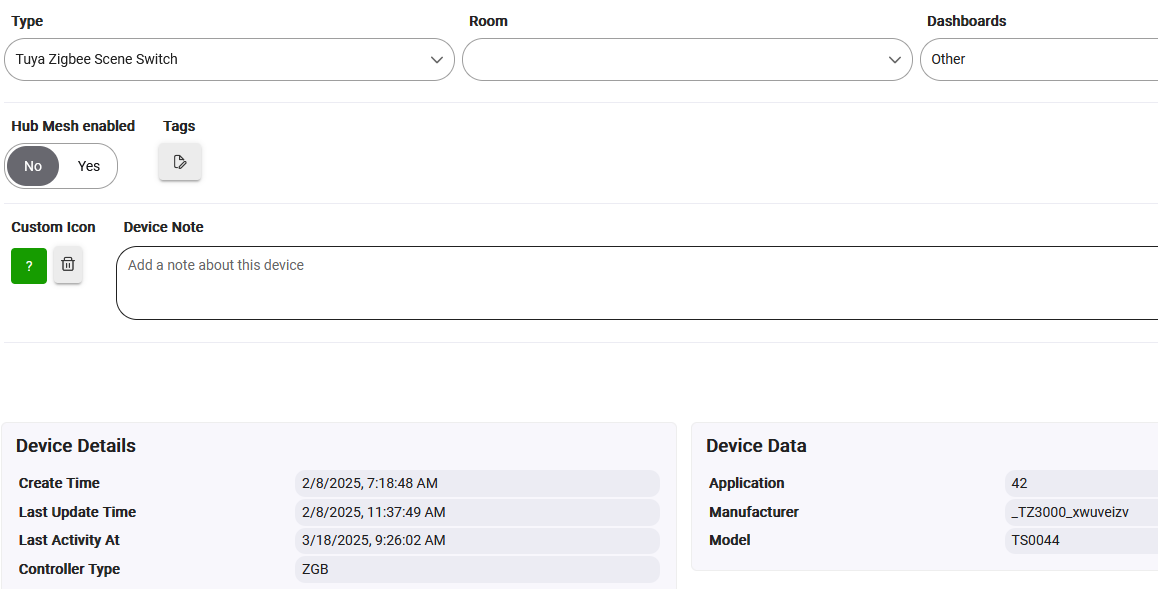
Task: Select the Create Time value field
Action: (477, 483)
